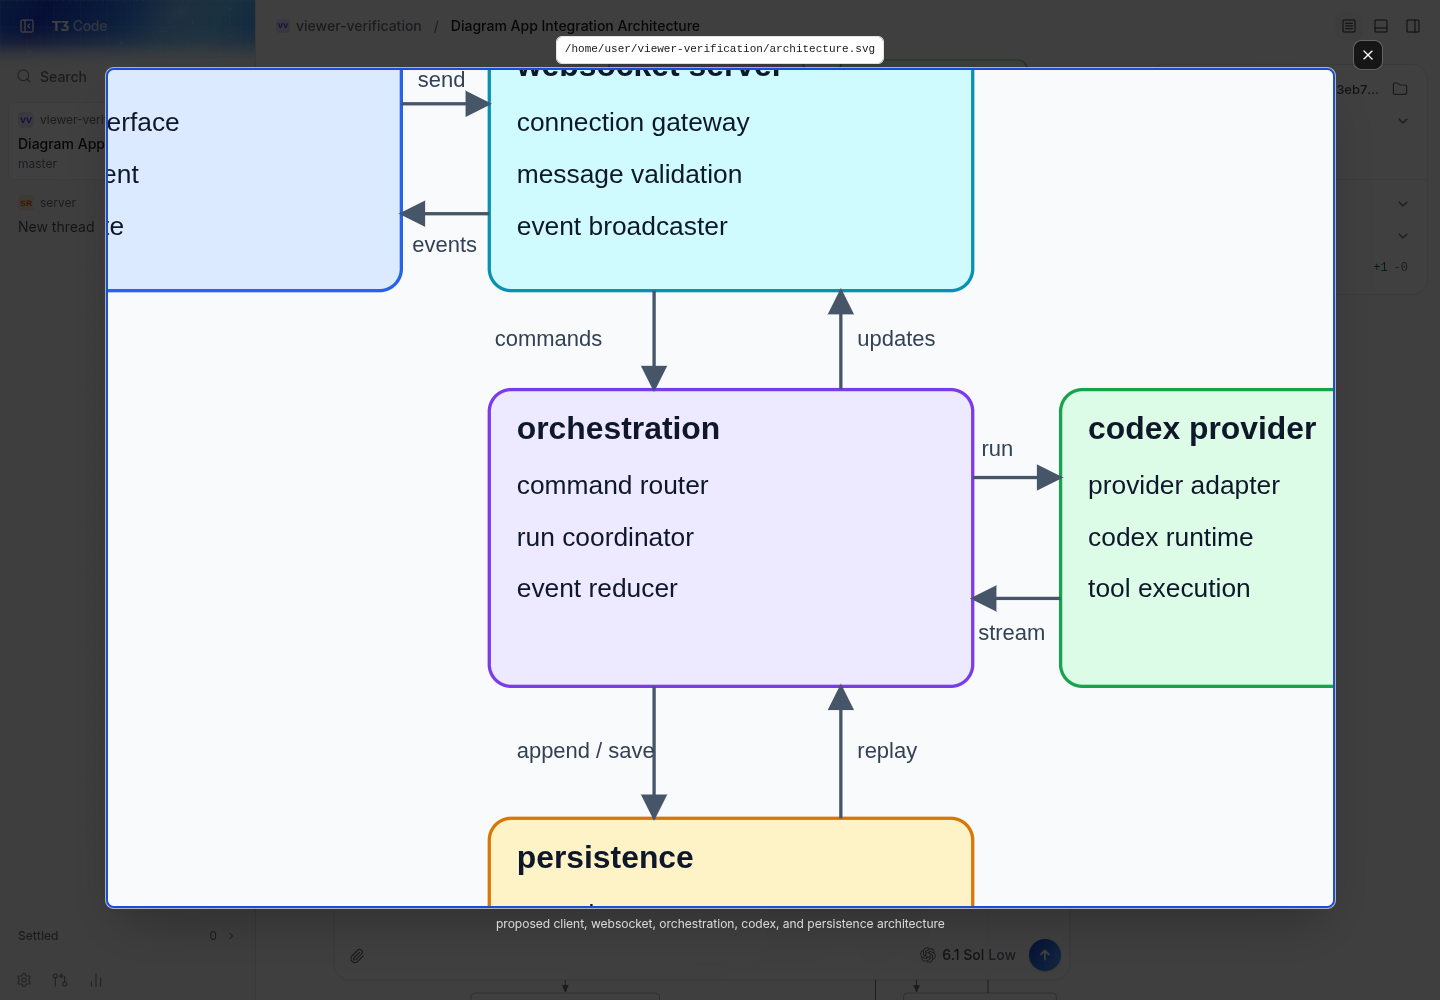
Task: Send the message with the blue arrow button
Action: coord(1044,955)
